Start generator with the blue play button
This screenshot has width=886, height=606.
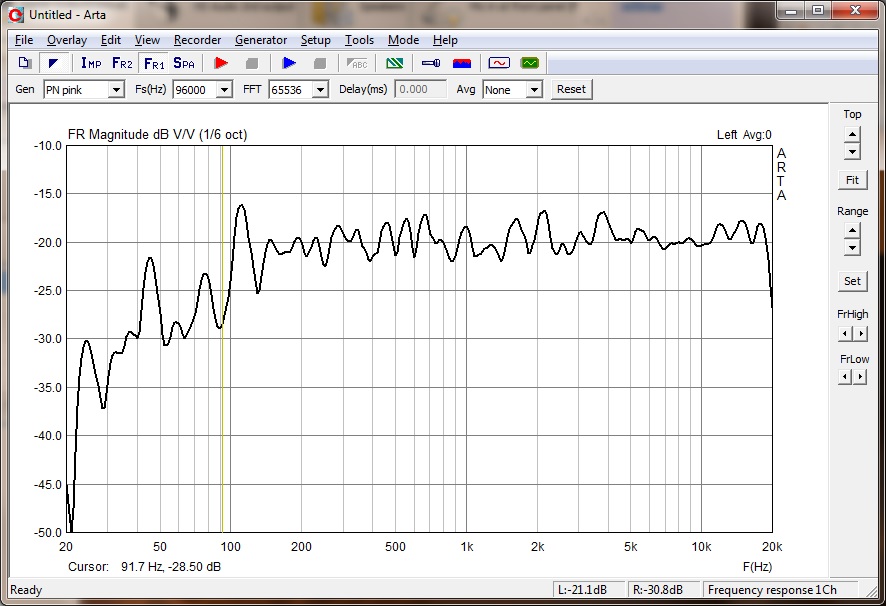[289, 63]
